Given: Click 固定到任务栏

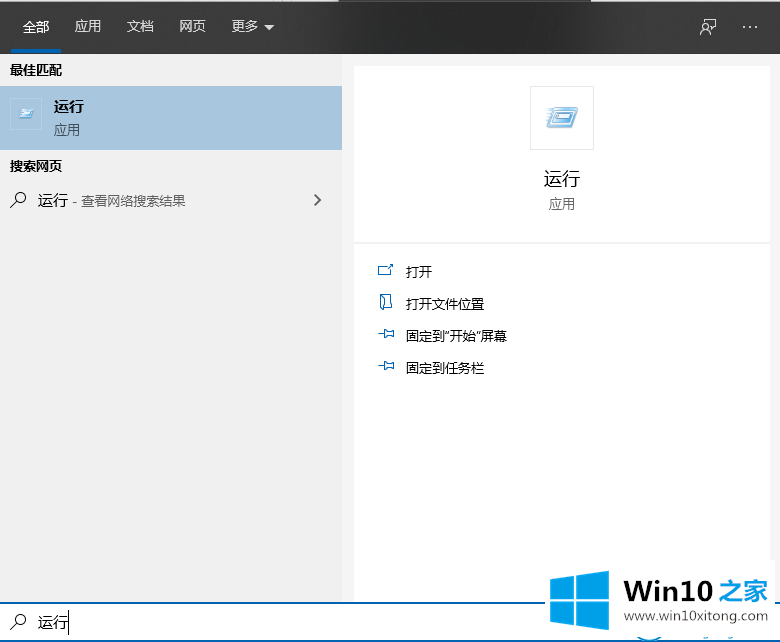Looking at the screenshot, I should (x=445, y=367).
